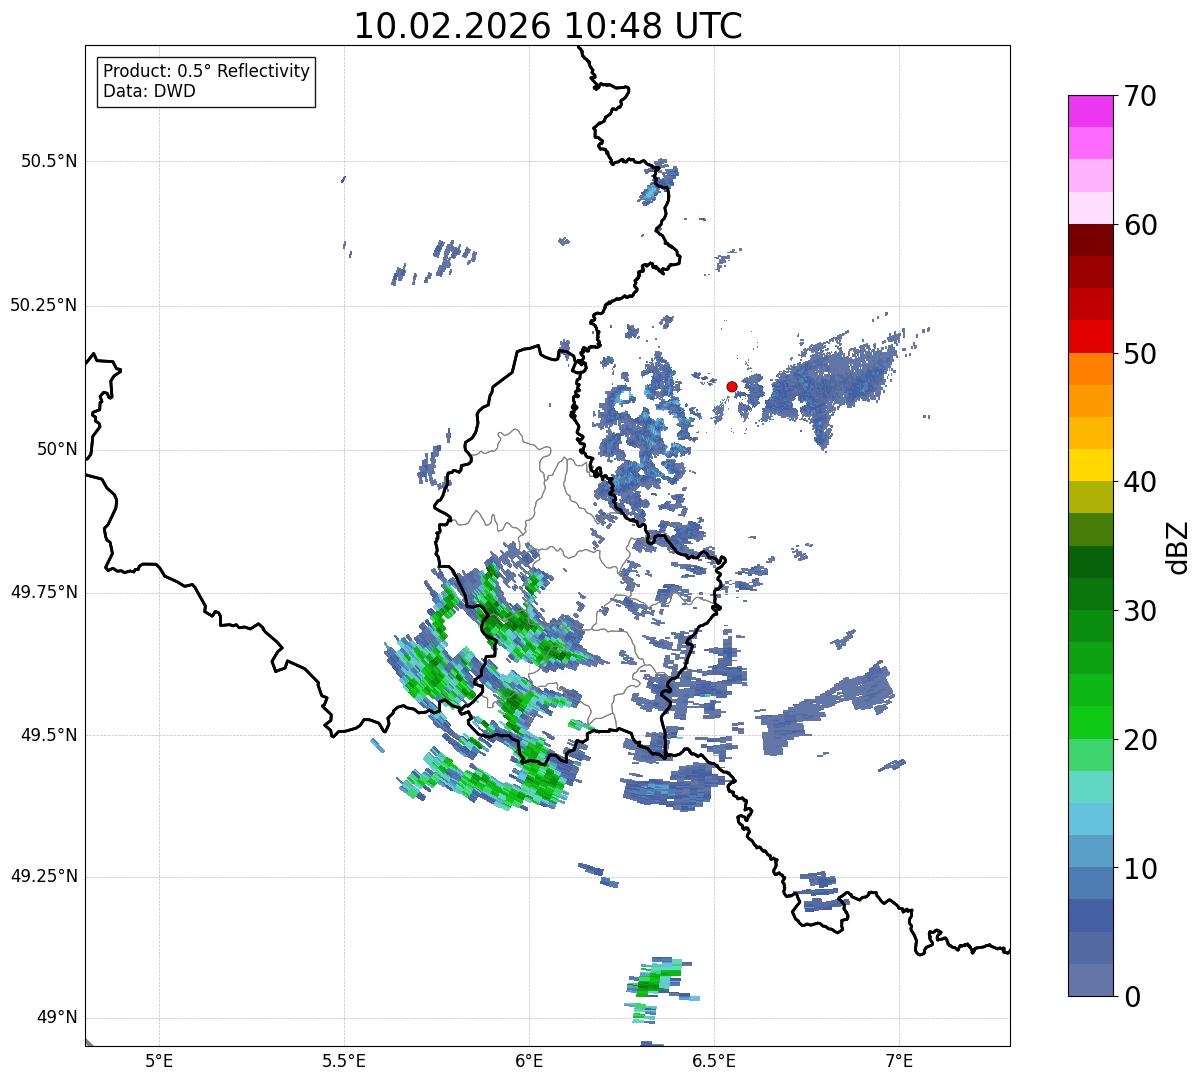Click the bright red colorbar segment near 50
1202x1081 pixels.
click(1090, 337)
